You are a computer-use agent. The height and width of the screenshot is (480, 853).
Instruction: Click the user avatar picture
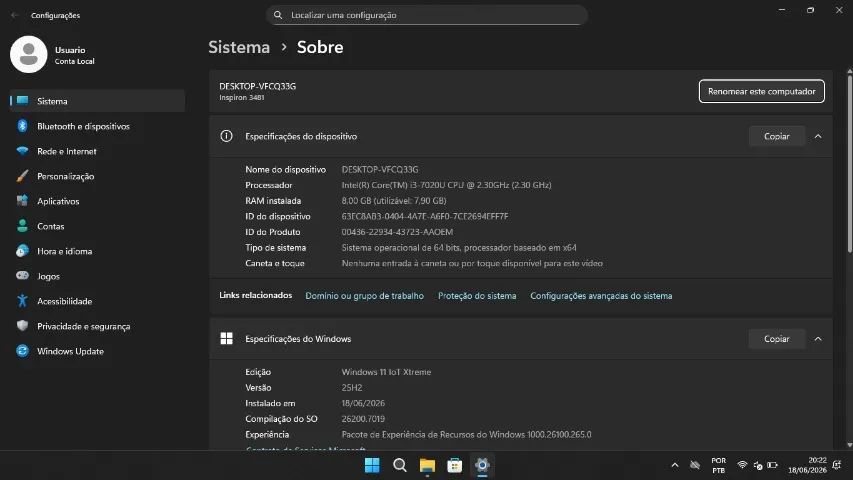tap(29, 54)
